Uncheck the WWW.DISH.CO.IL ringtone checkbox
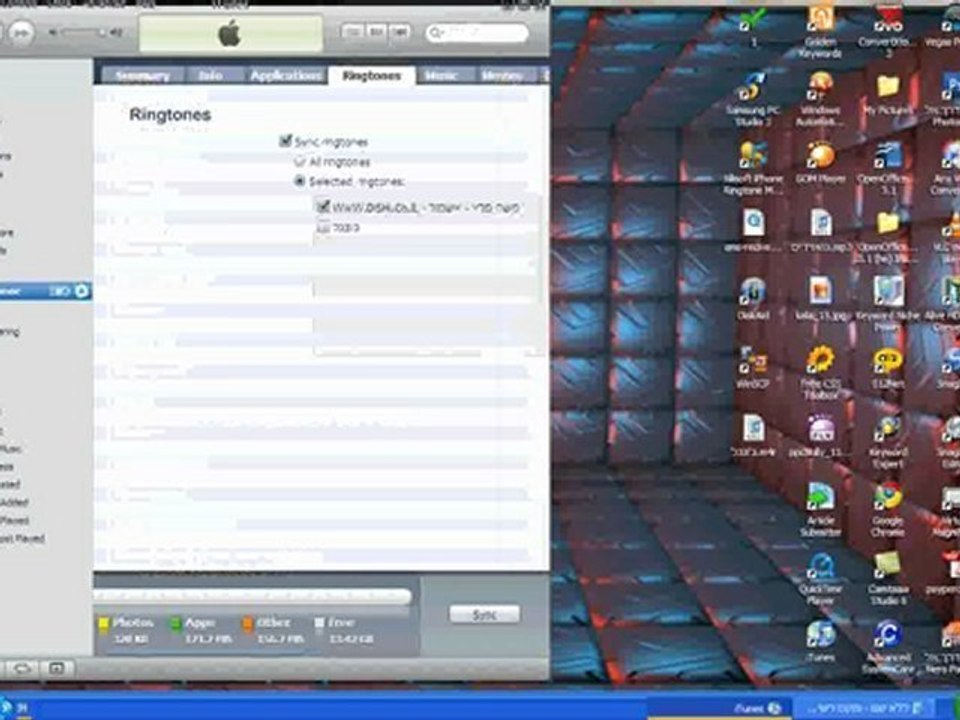 [x=323, y=206]
